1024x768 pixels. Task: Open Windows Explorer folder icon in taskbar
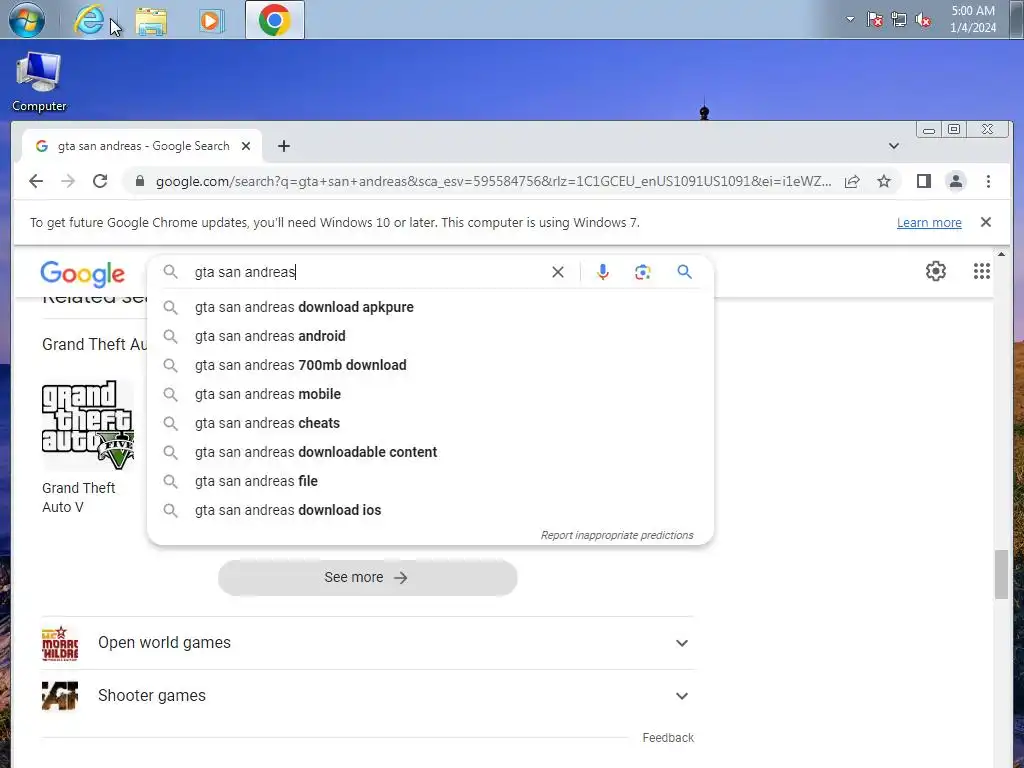[151, 20]
